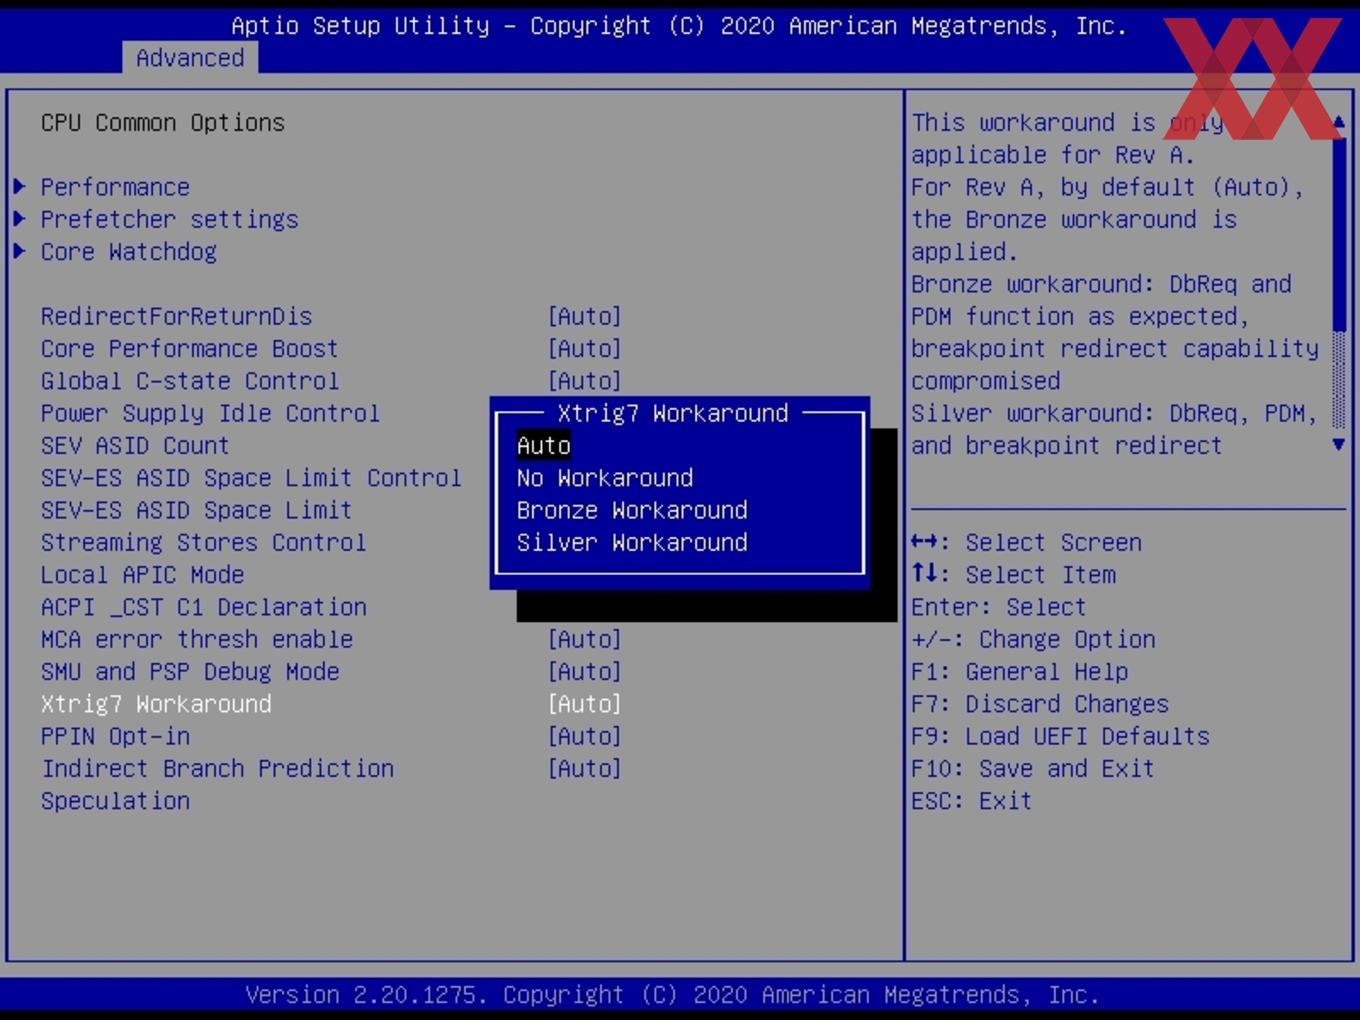Select RedirectForReturnDis setting label
The width and height of the screenshot is (1360, 1020).
pyautogui.click(x=176, y=316)
